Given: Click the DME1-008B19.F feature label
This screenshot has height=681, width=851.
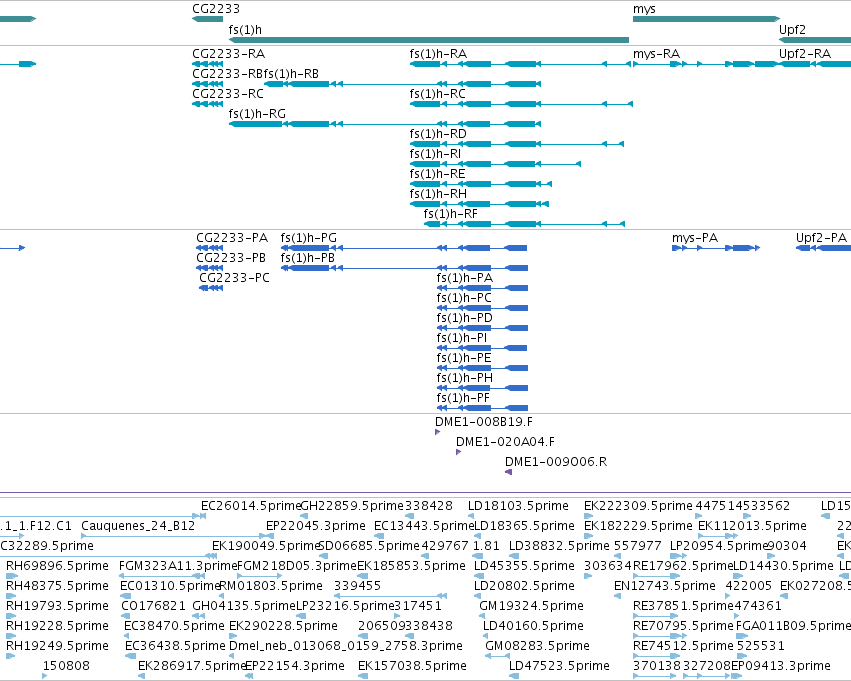Looking at the screenshot, I should coord(484,422).
